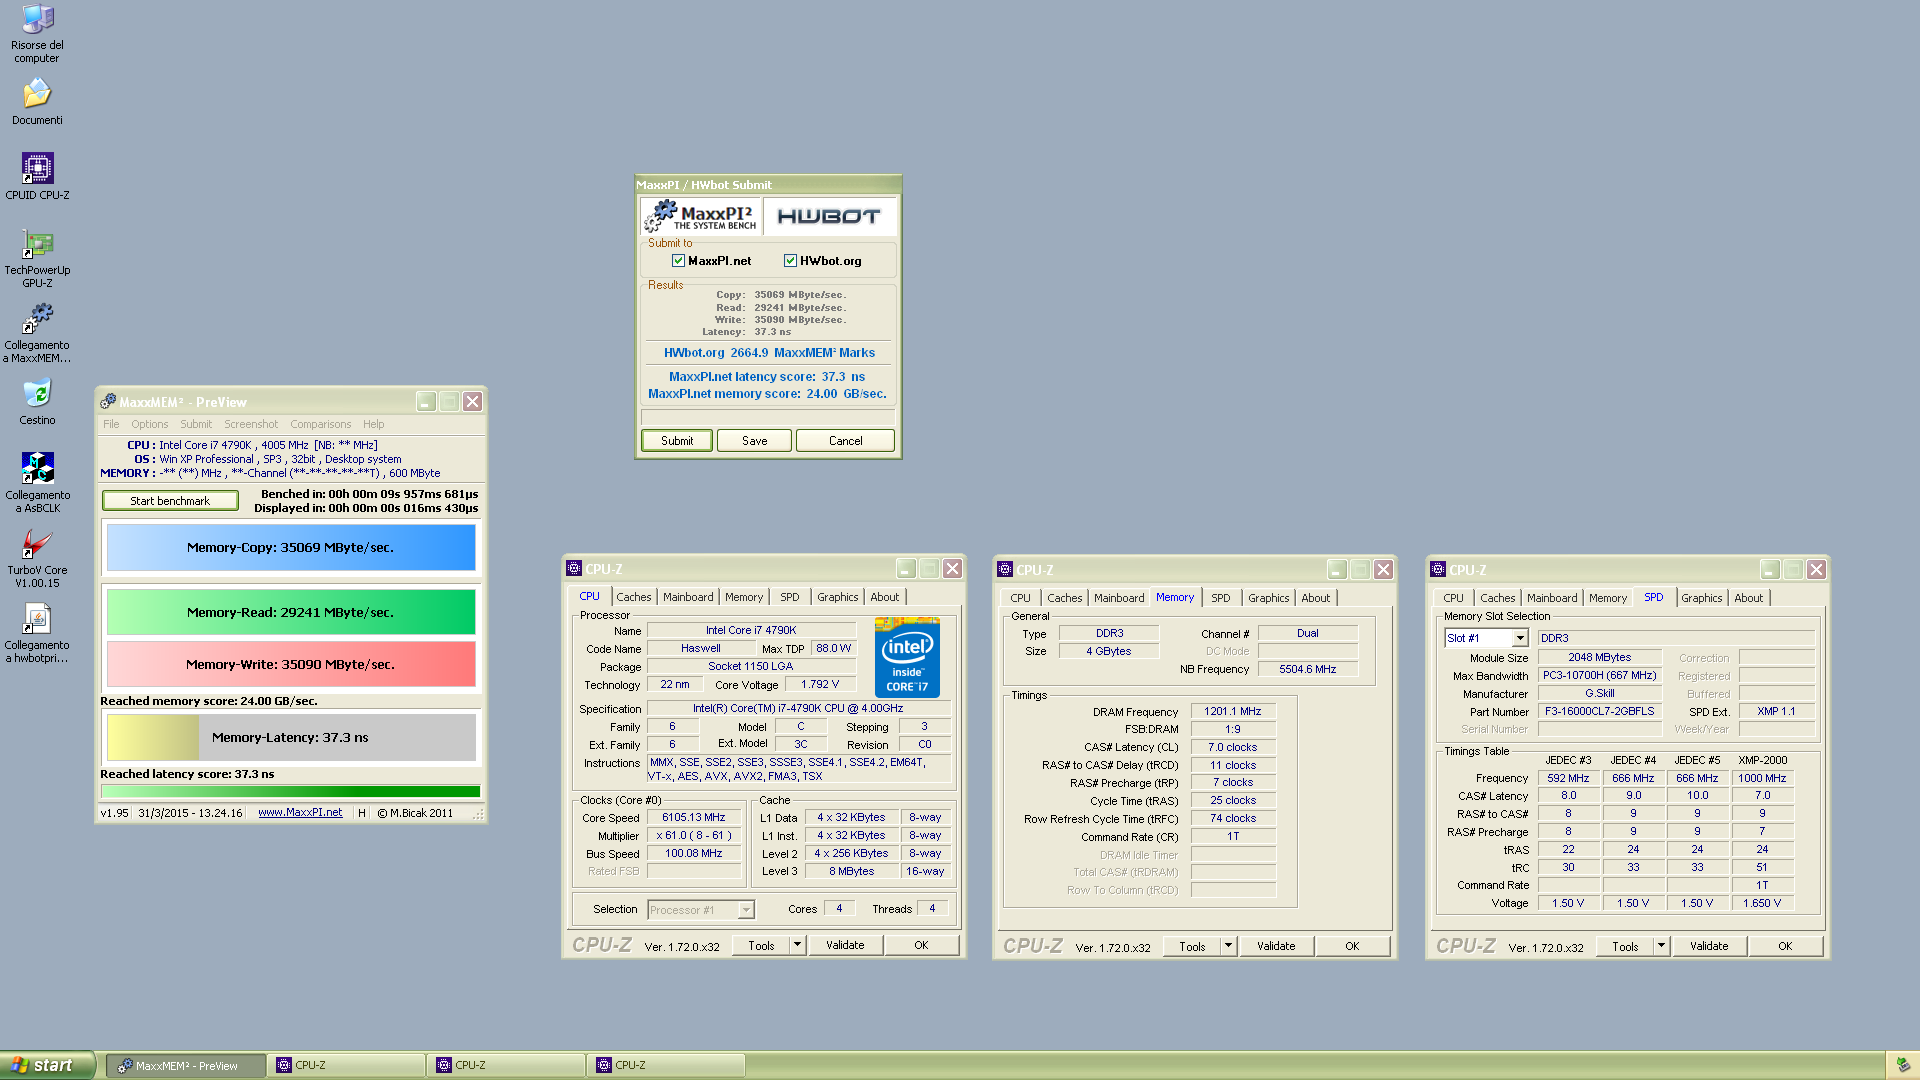1920x1080 pixels.
Task: Open Comparisons menu in MaxxMEM²
Action: tap(321, 424)
